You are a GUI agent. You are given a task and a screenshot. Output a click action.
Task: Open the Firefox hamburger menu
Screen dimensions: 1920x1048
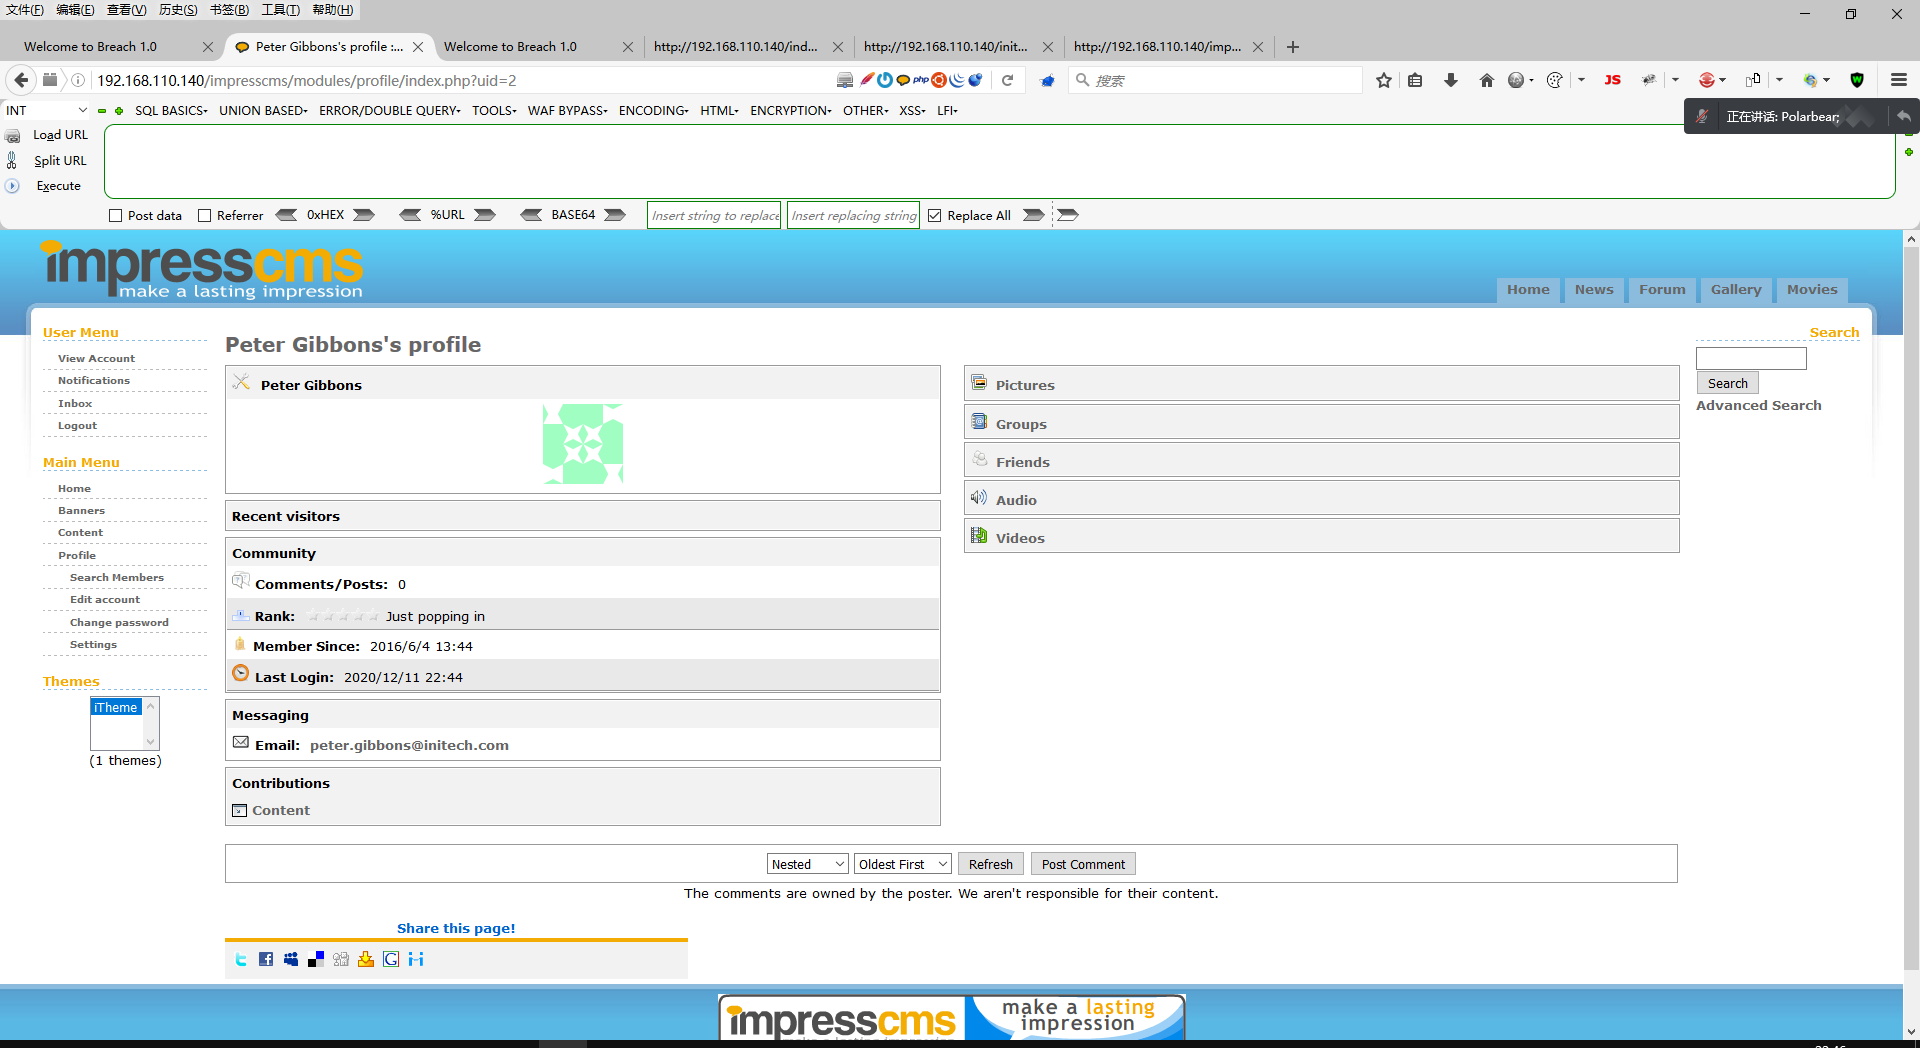tap(1899, 80)
